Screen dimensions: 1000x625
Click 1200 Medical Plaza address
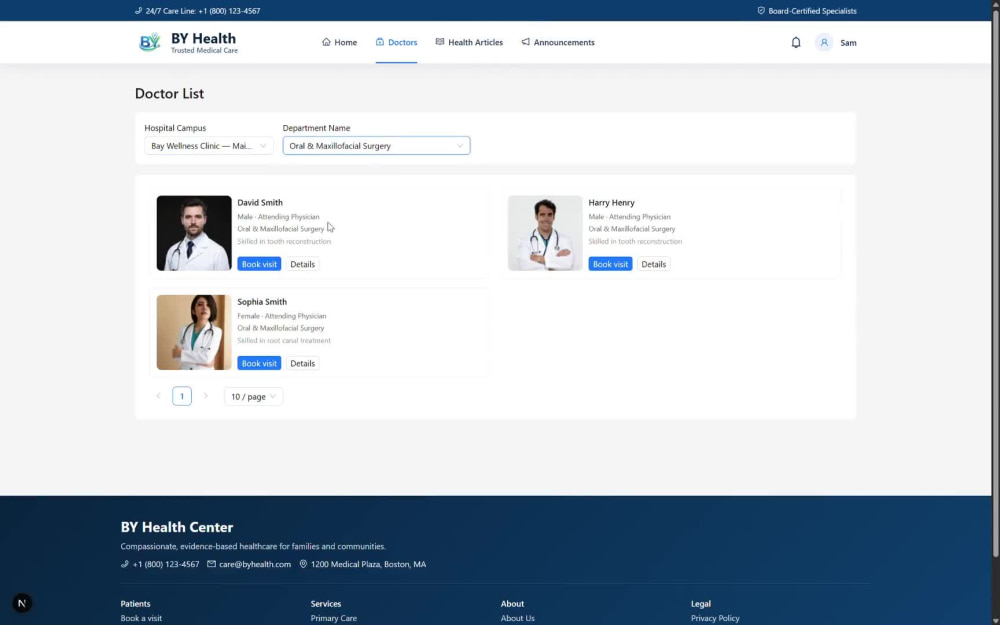[369, 564]
